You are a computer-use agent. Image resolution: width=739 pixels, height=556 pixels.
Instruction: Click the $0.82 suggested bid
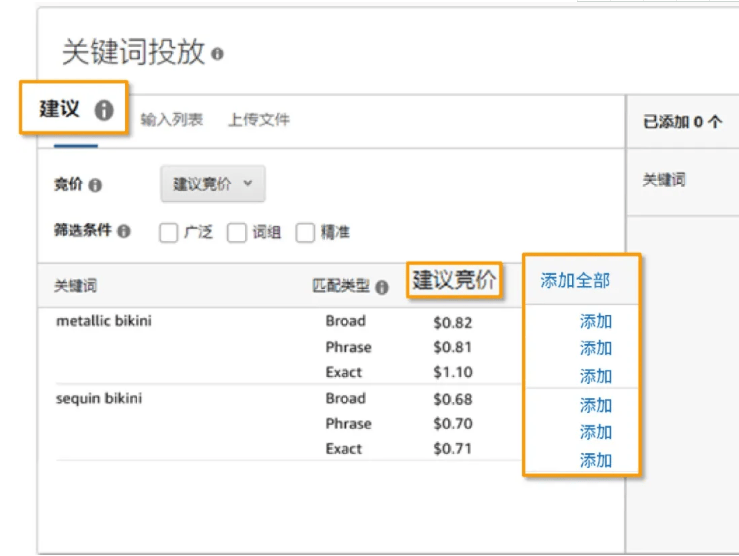tap(452, 323)
